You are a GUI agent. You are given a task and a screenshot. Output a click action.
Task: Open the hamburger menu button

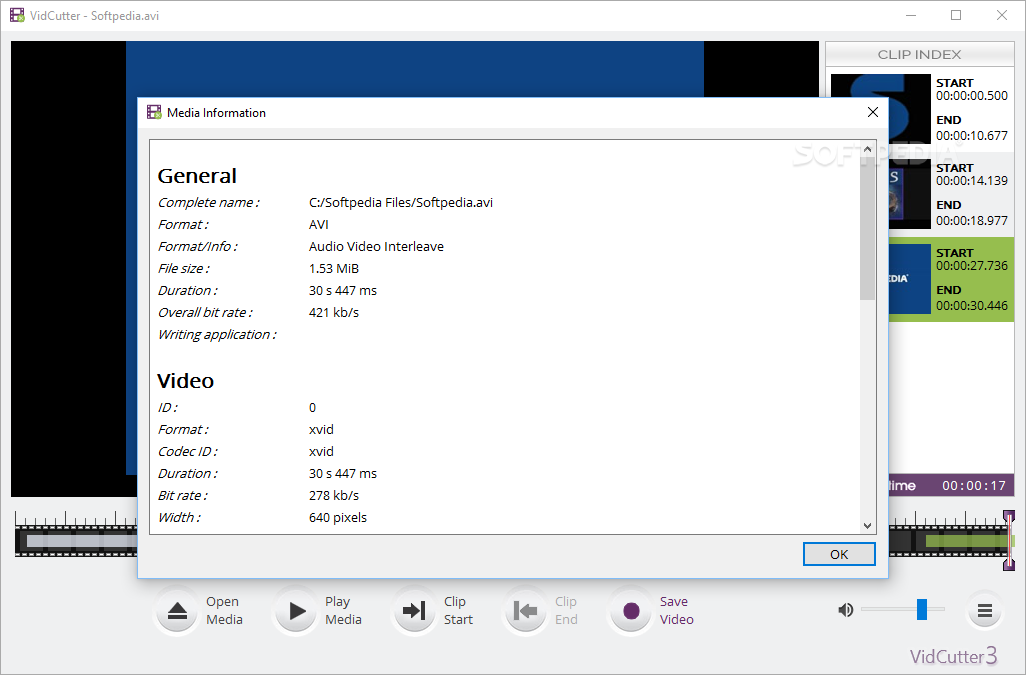click(985, 611)
